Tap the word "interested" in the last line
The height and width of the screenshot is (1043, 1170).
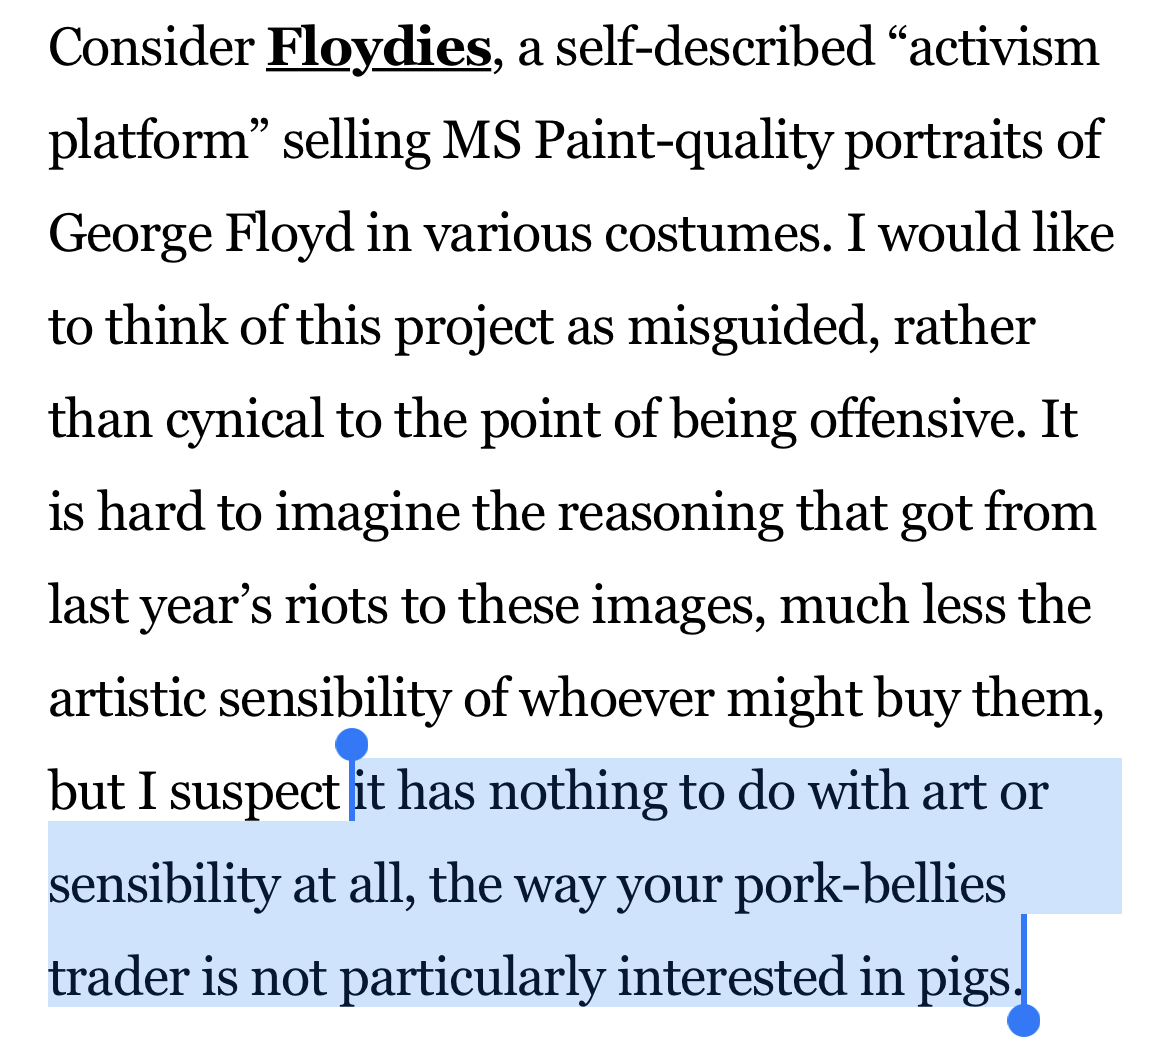731,979
